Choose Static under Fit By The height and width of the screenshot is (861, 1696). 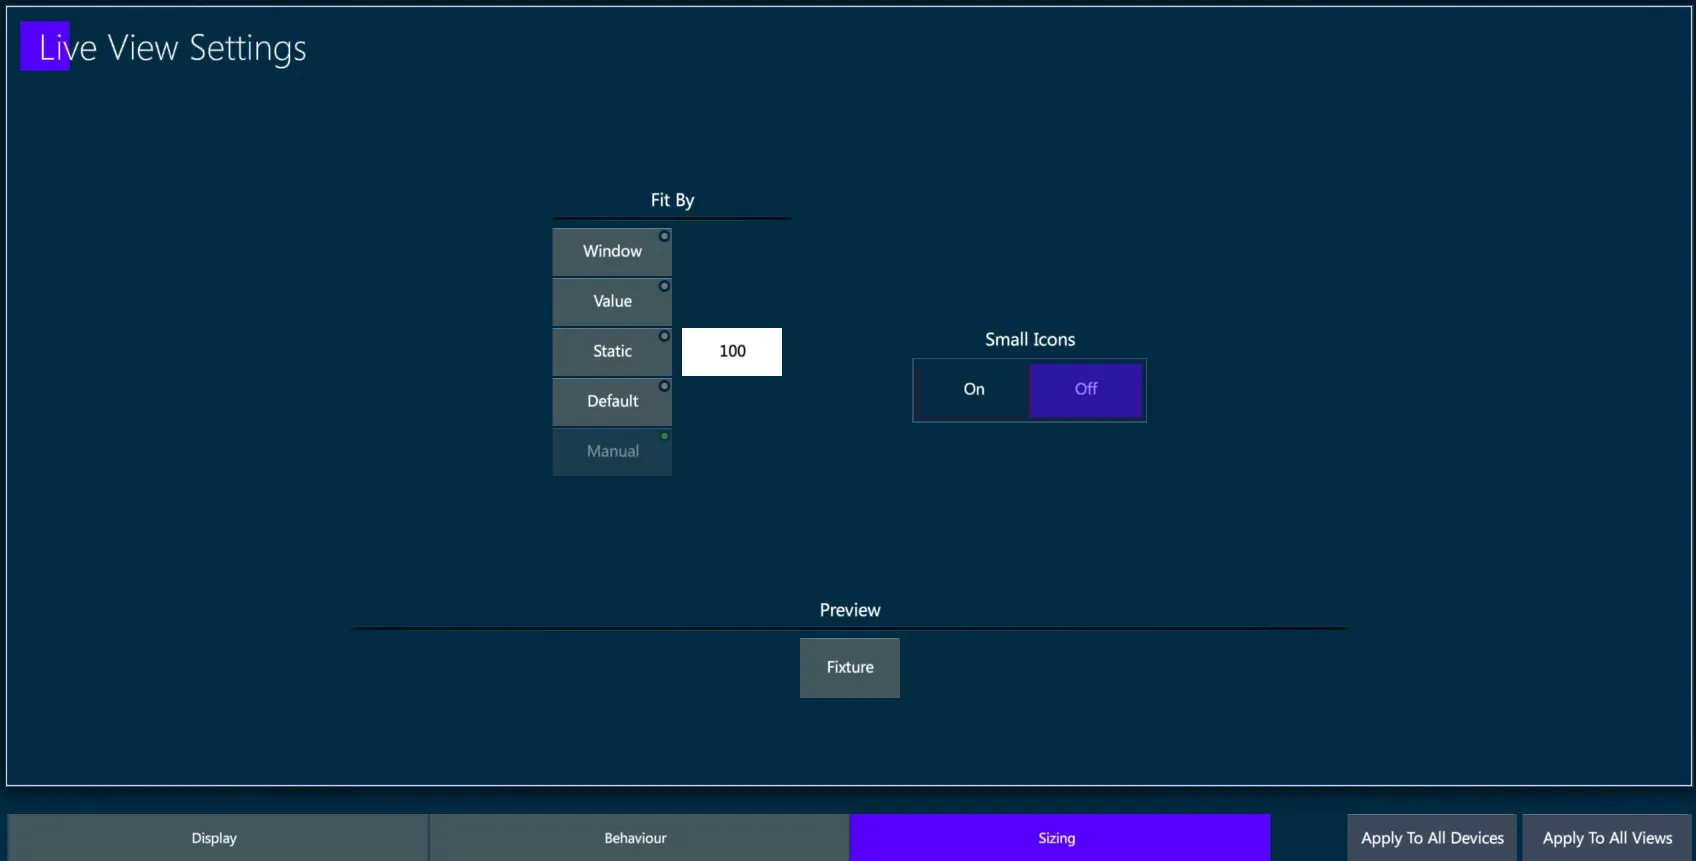tap(612, 352)
